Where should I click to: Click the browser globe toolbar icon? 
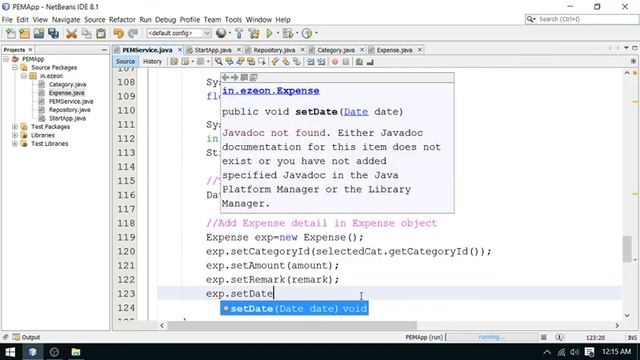coord(221,33)
